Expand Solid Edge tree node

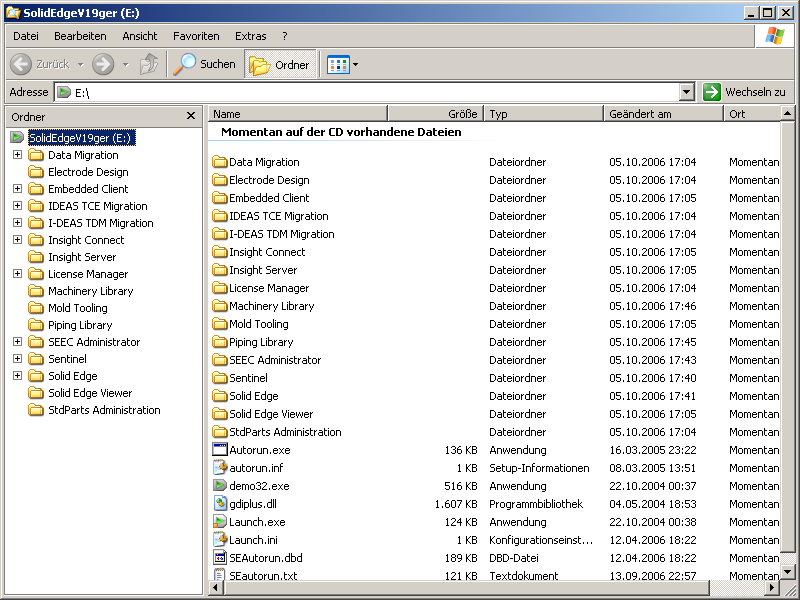(17, 376)
